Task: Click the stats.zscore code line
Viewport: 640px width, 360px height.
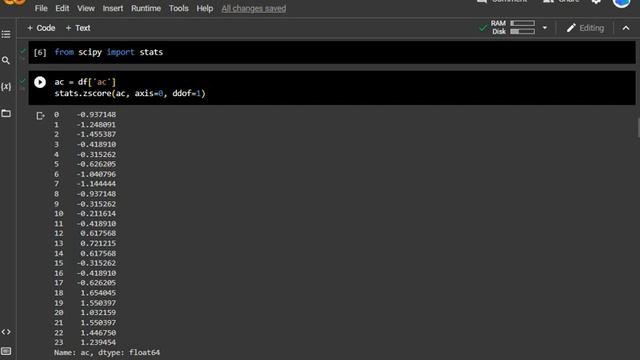Action: click(x=130, y=93)
